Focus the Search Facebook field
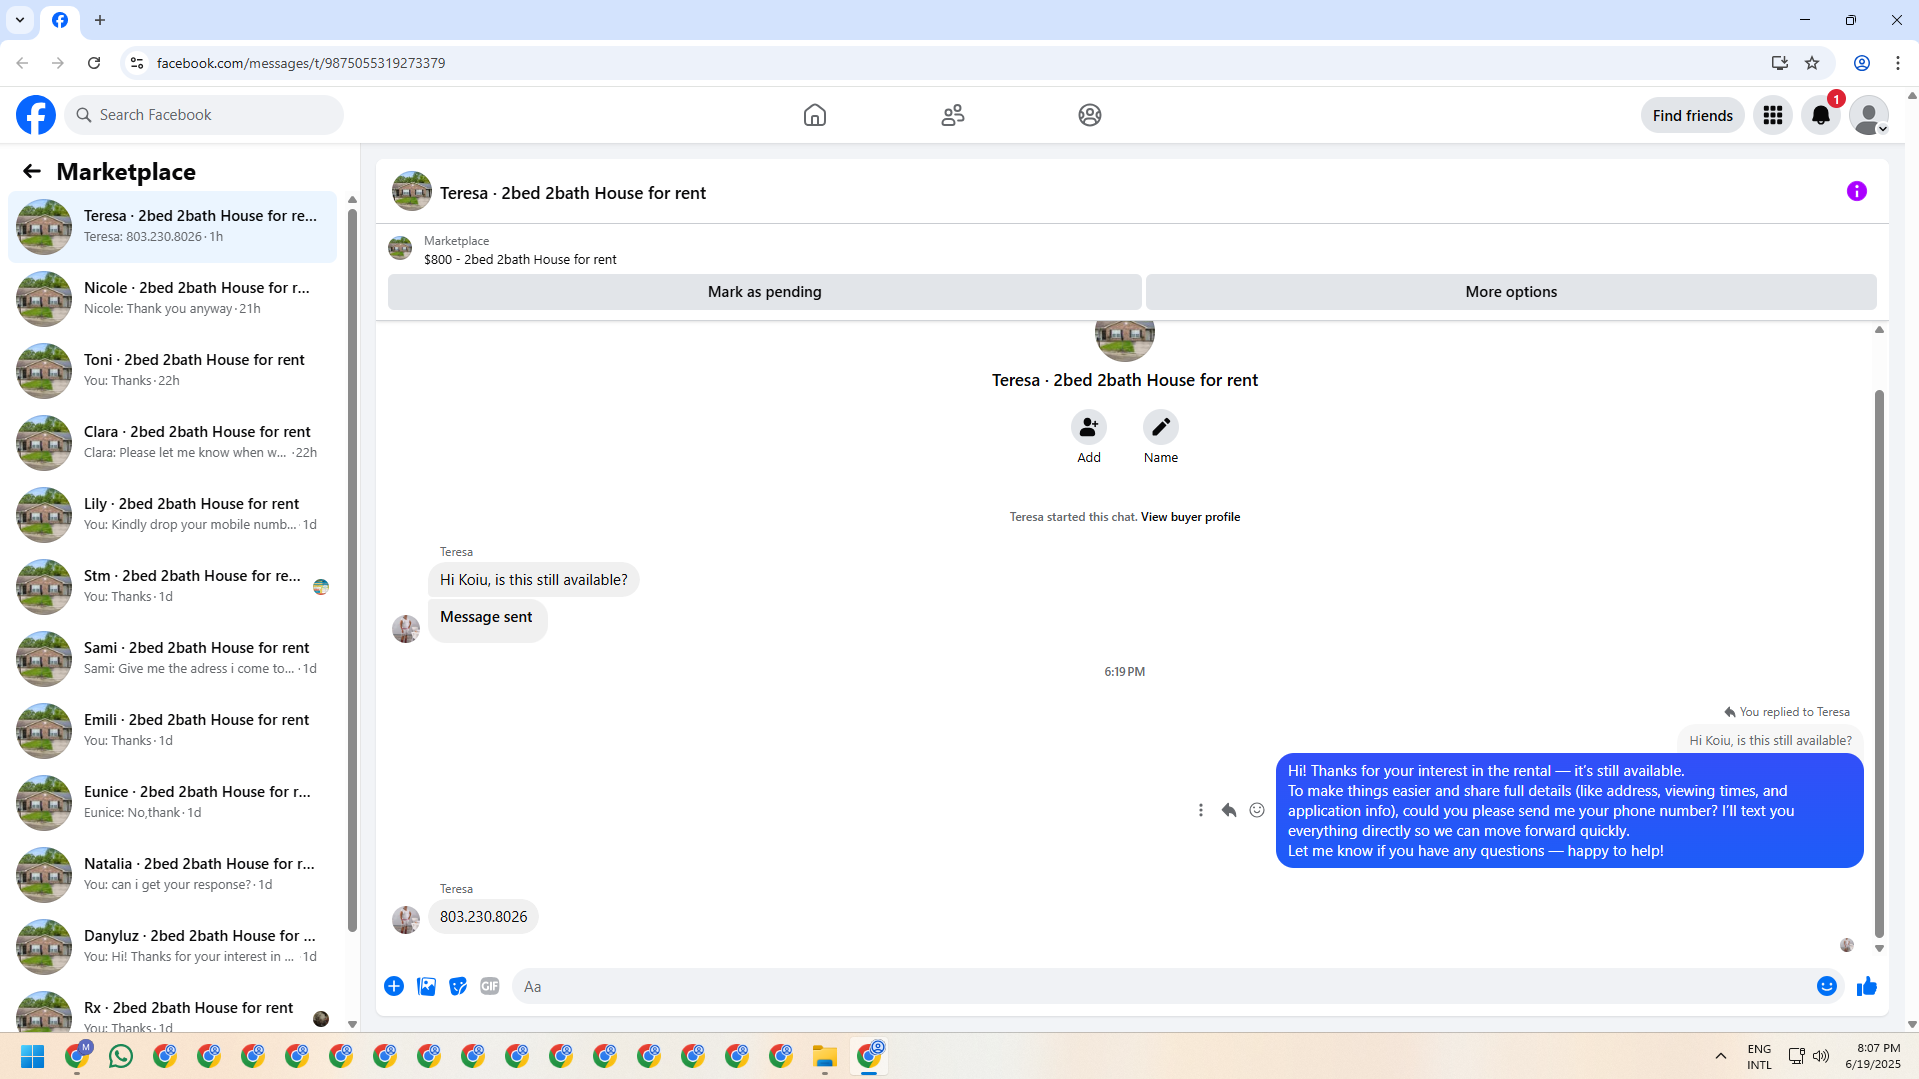The image size is (1919, 1079). pyautogui.click(x=205, y=115)
